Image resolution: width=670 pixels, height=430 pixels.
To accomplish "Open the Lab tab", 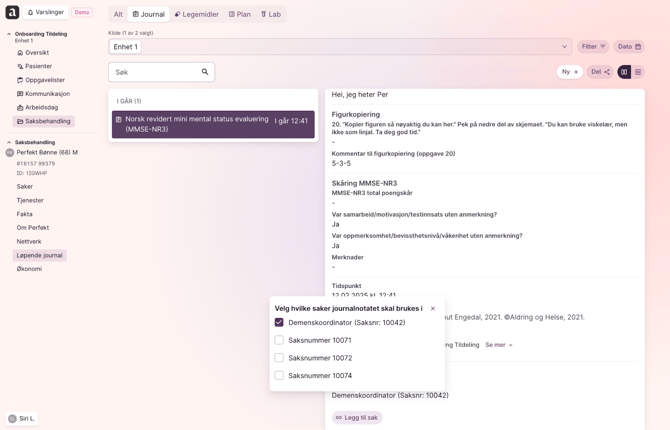I will click(x=271, y=14).
